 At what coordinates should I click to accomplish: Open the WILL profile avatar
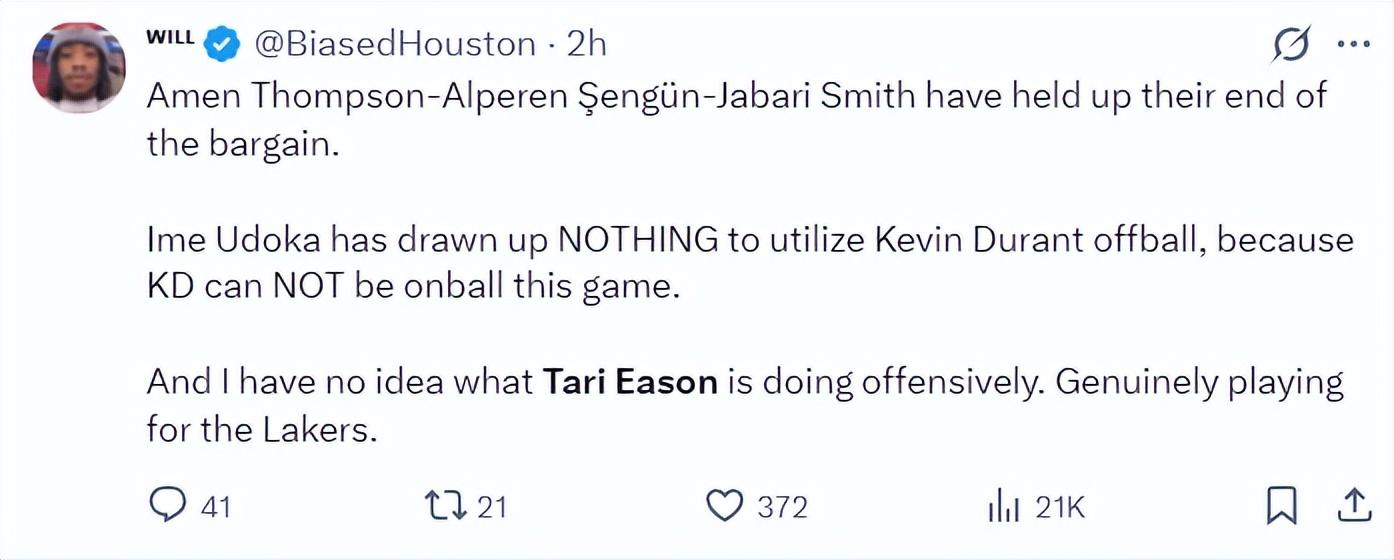79,67
